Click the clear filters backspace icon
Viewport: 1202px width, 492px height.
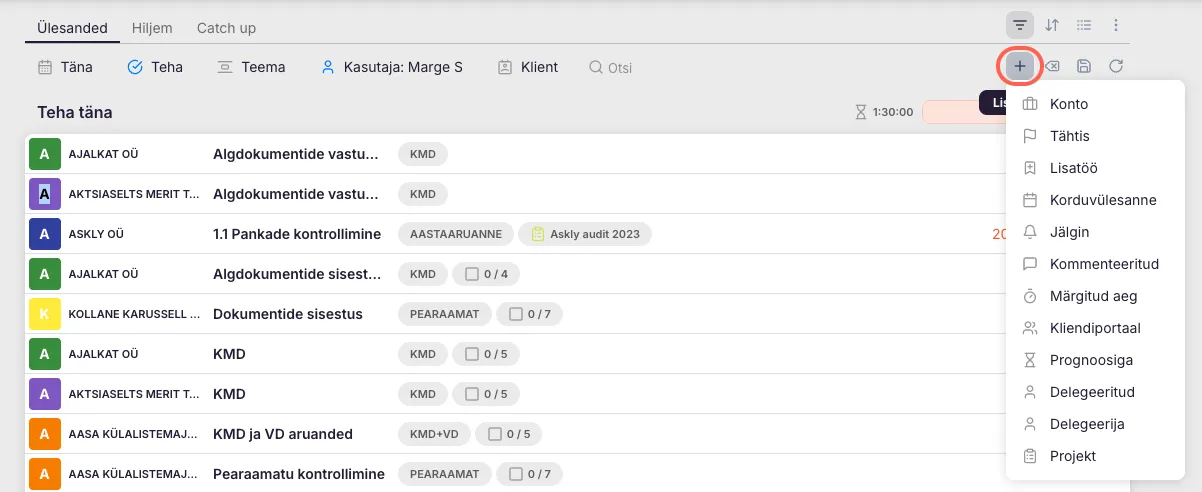[x=1052, y=67]
